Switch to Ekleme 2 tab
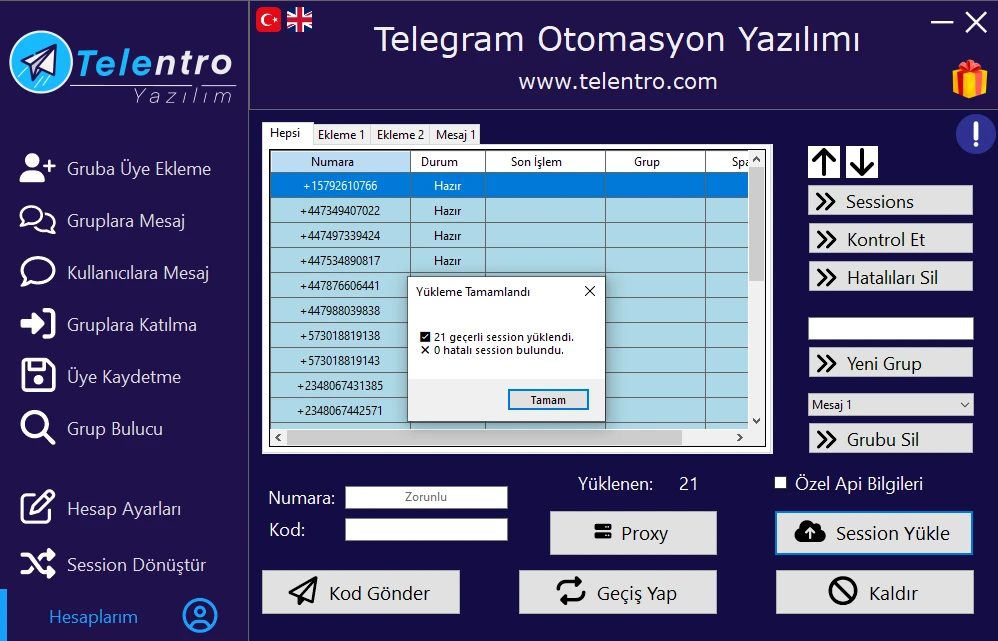The width and height of the screenshot is (998, 641). 400,135
